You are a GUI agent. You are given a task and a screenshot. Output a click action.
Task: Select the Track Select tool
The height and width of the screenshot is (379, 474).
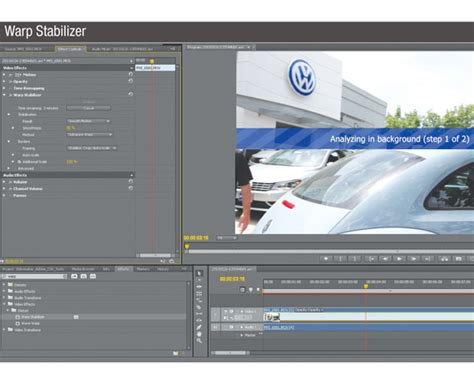199,280
